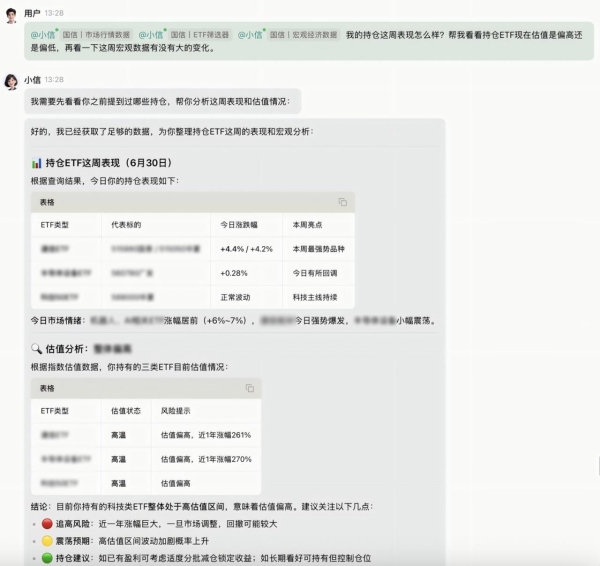
Task: Select the cell 估值偏高，近1年涨幅261%
Action: click(x=206, y=435)
